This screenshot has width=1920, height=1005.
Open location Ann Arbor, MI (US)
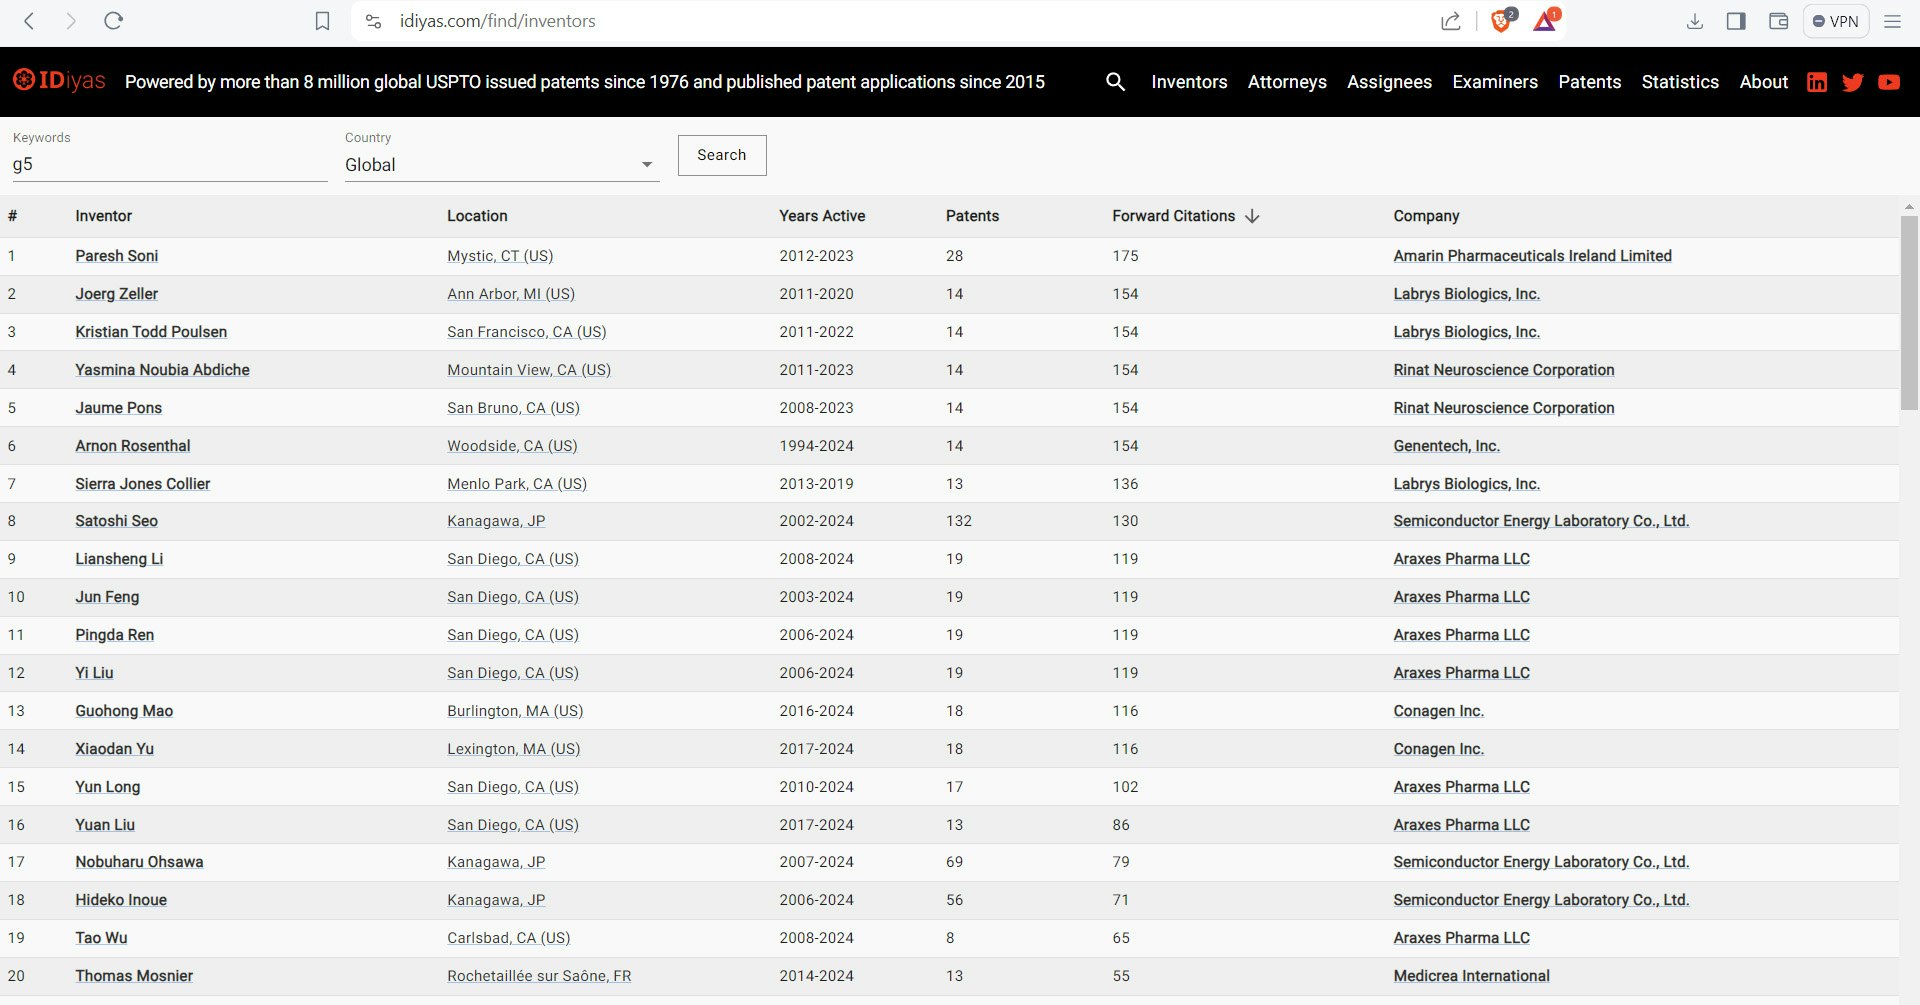tap(511, 294)
